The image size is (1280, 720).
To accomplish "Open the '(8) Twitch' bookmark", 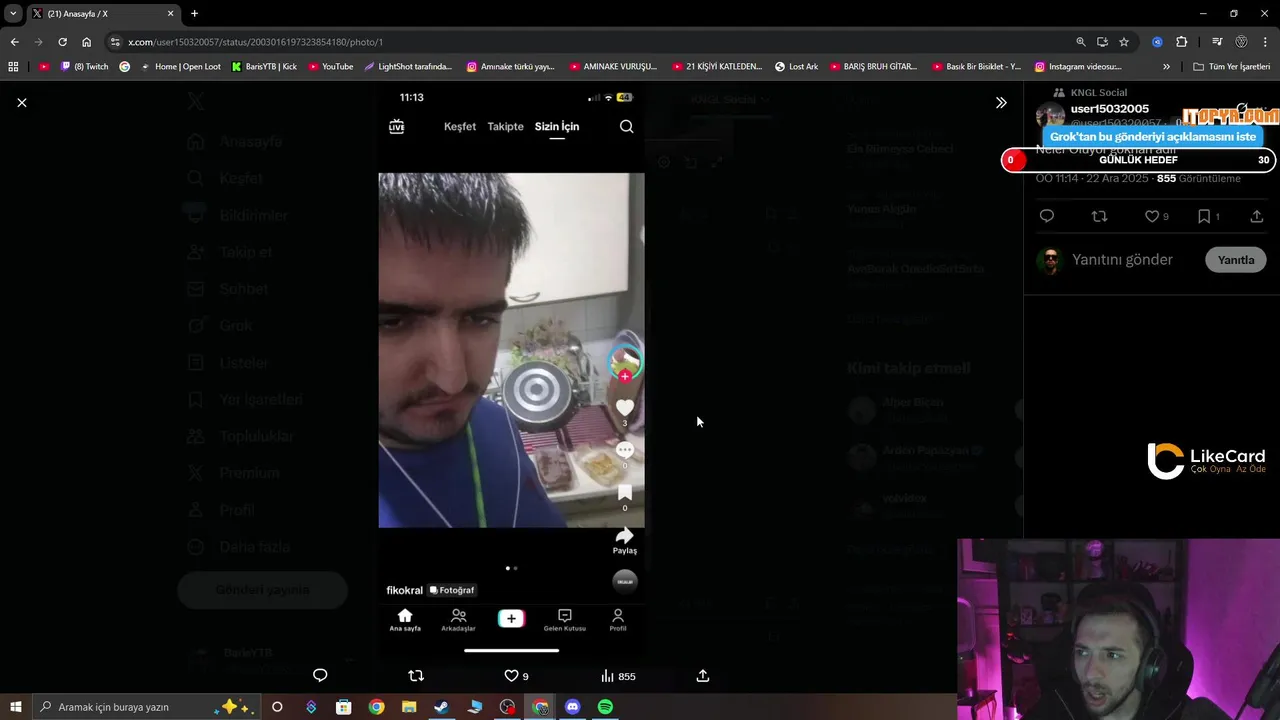I will [84, 67].
